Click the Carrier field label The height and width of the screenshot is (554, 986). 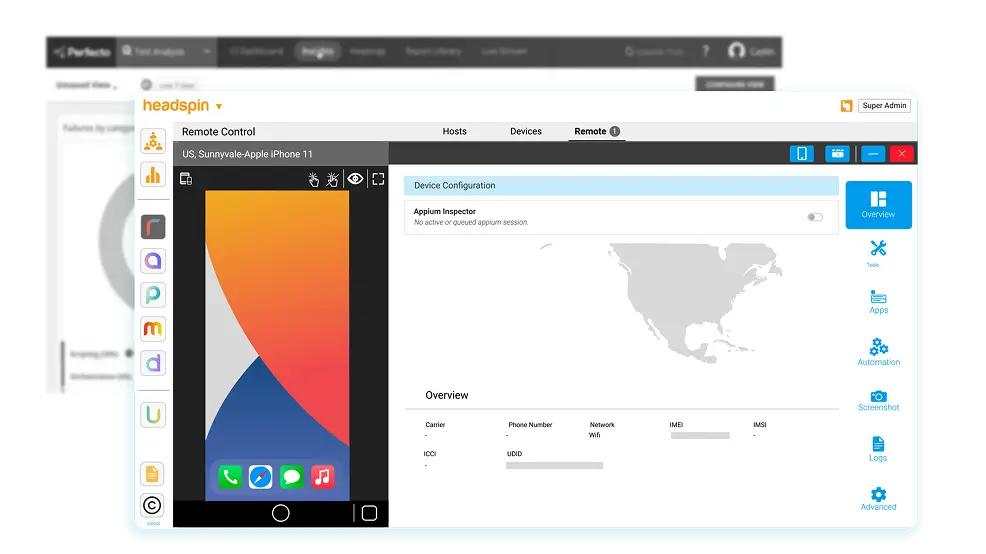point(435,424)
